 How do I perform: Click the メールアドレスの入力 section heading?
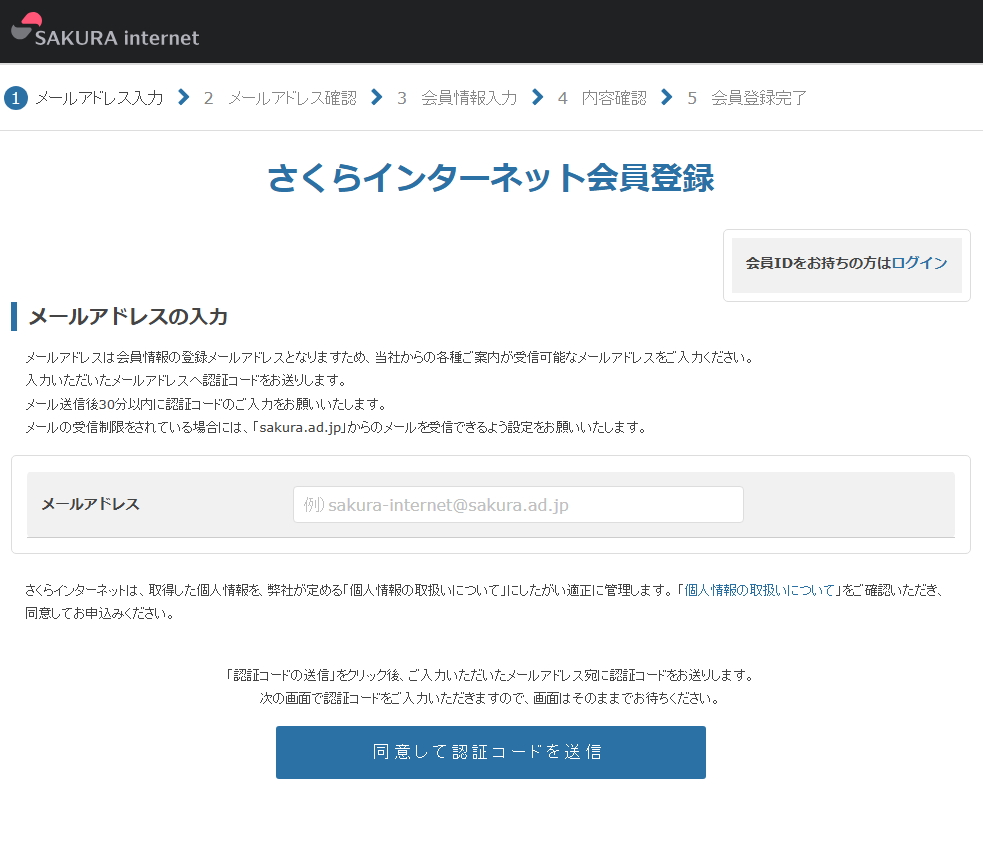pos(128,317)
